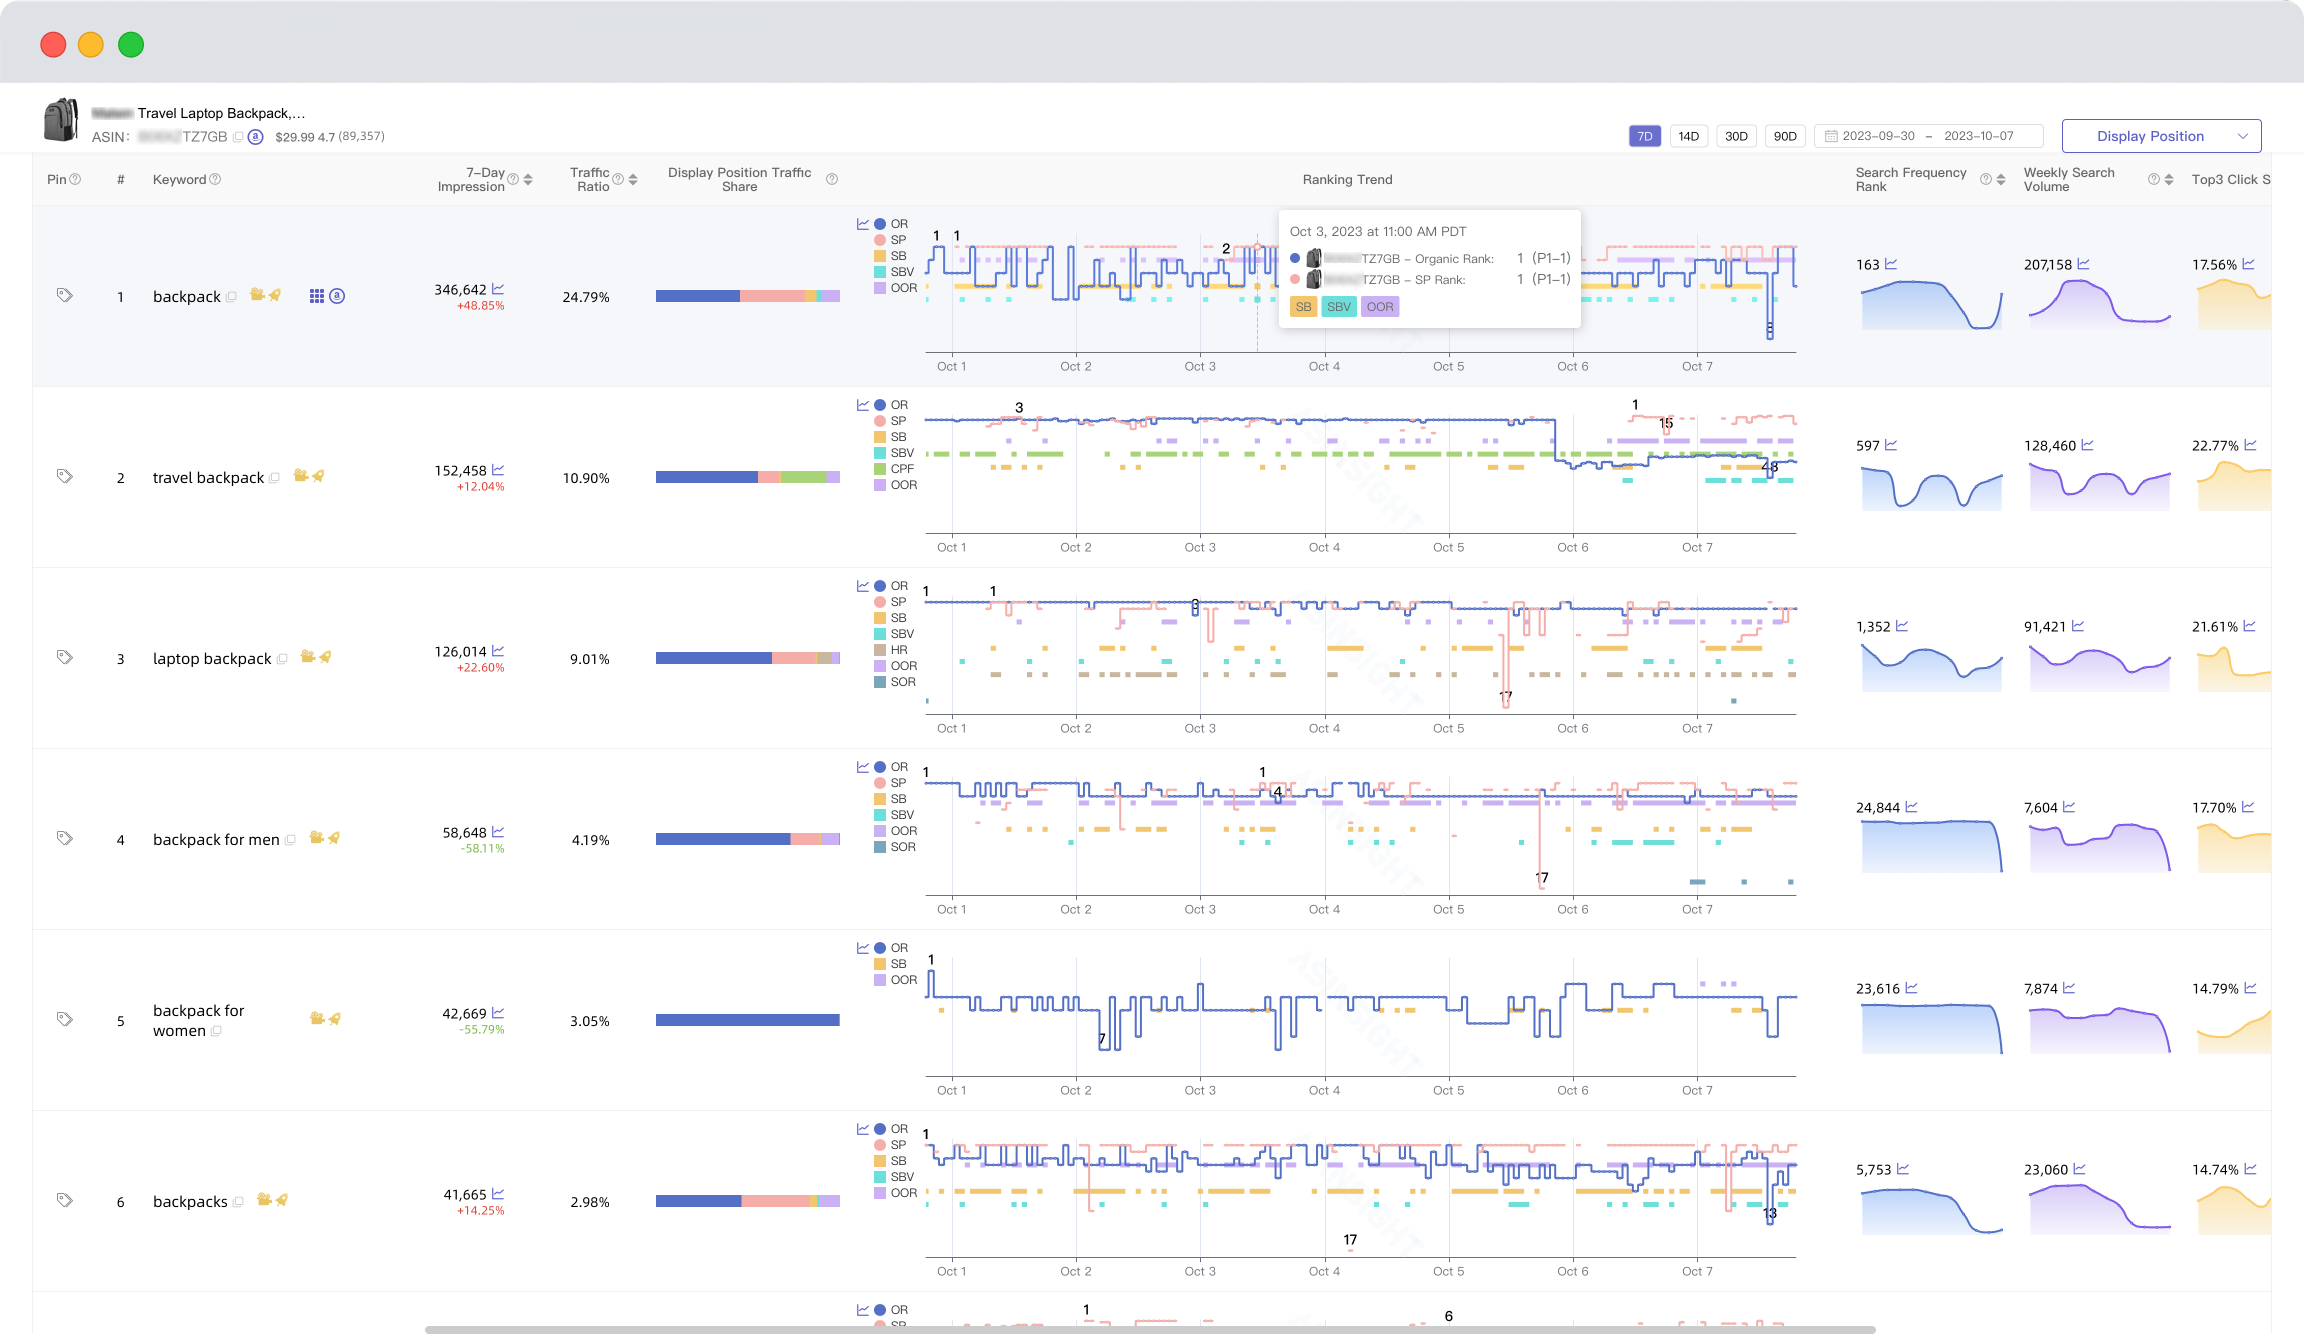
Task: Open the date range picker field
Action: [x=1927, y=136]
